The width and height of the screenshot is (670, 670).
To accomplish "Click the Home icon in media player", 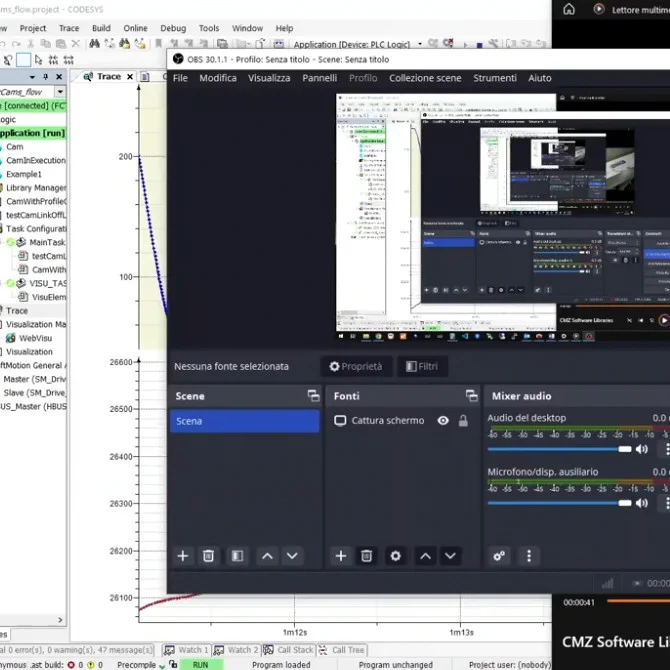I will pos(569,9).
